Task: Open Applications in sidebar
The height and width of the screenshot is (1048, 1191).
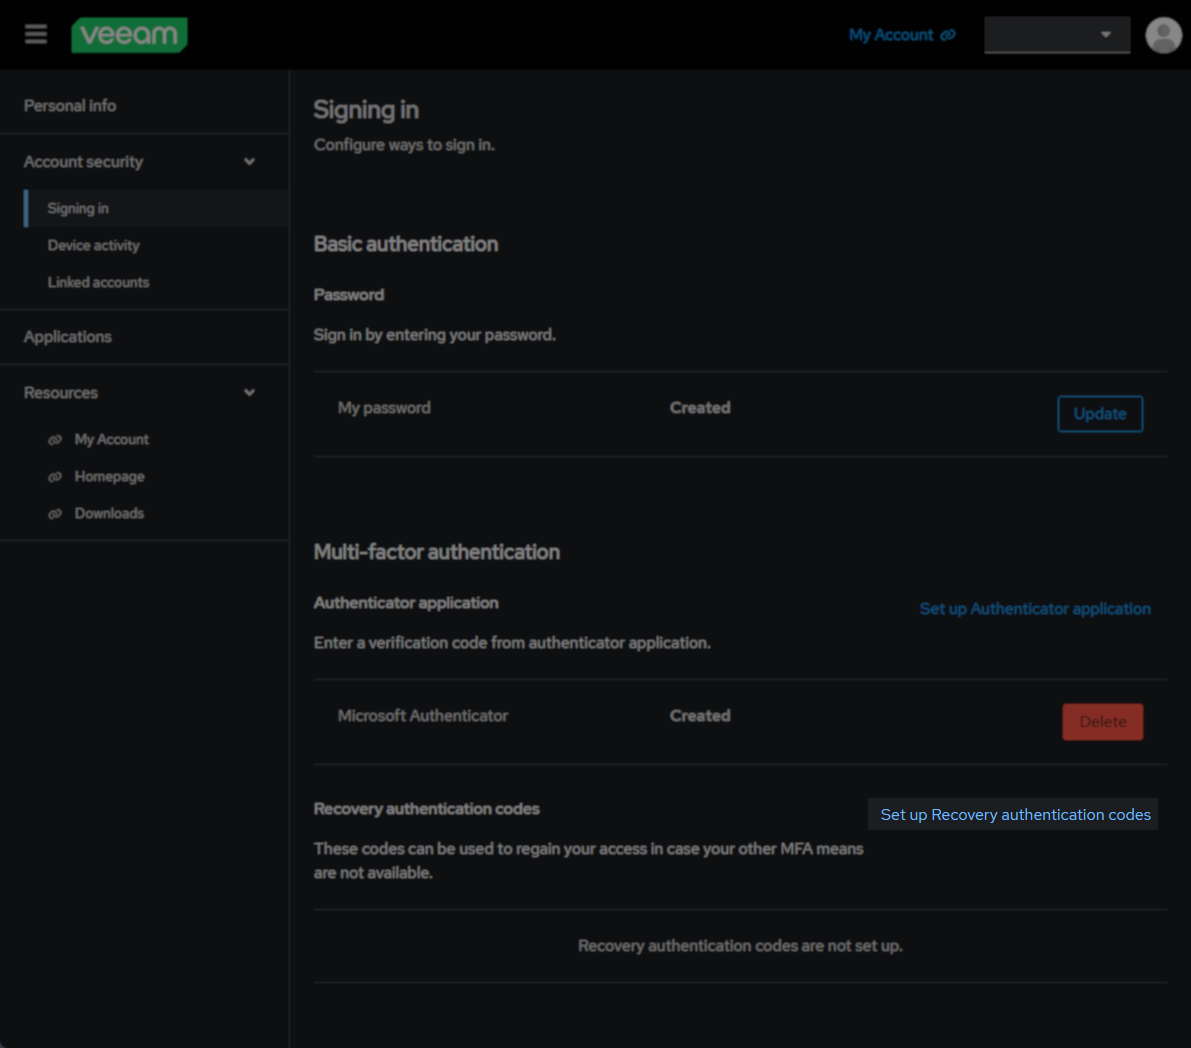Action: [x=68, y=336]
